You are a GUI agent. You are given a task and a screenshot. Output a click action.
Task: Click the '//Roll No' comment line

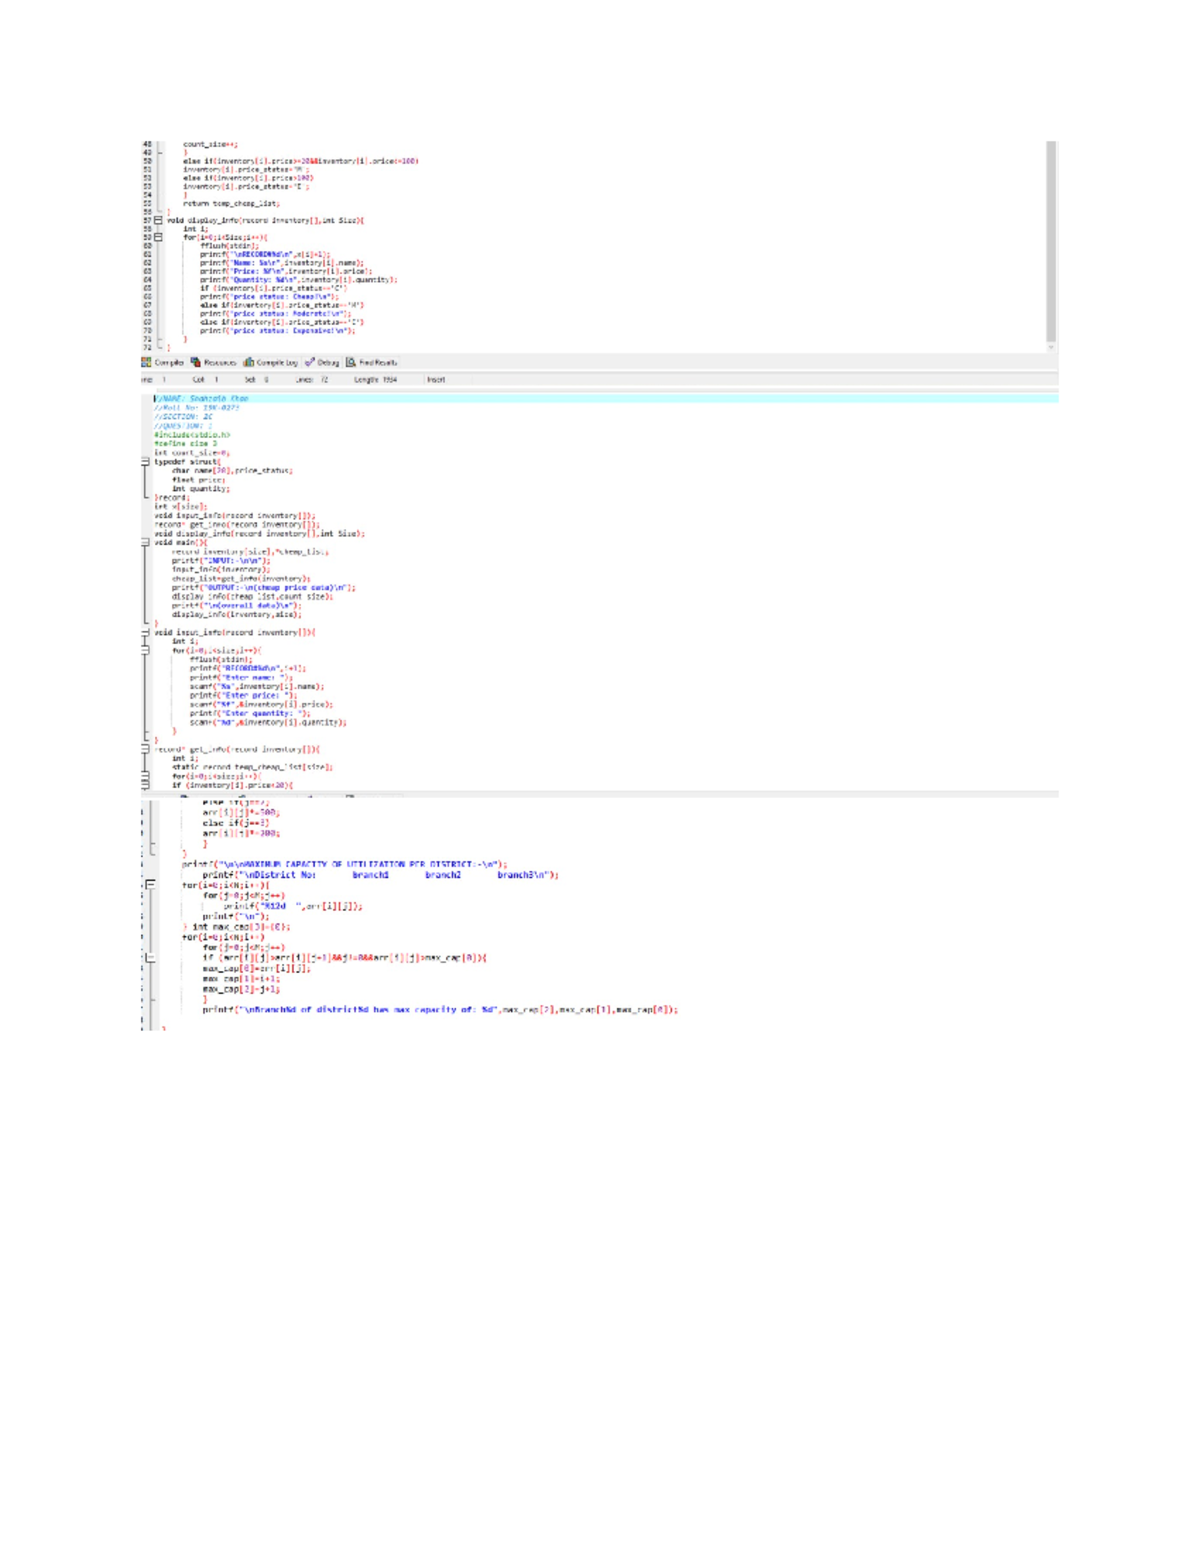click(x=197, y=408)
